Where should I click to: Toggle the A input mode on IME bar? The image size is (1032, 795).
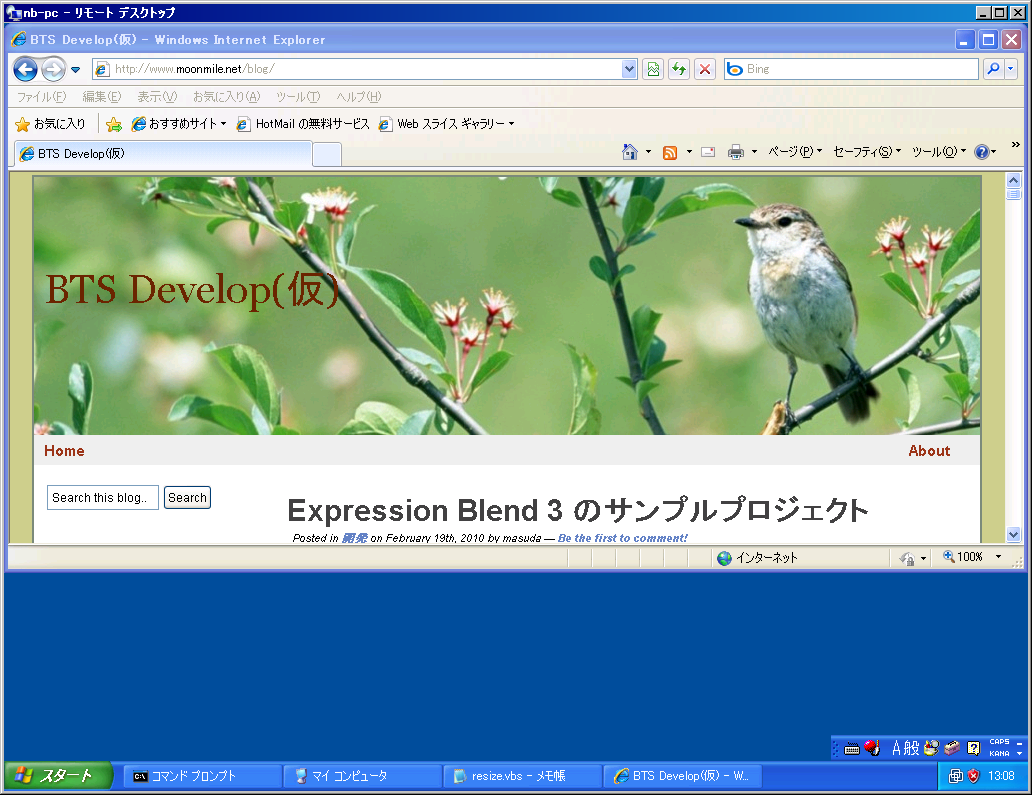tap(897, 747)
